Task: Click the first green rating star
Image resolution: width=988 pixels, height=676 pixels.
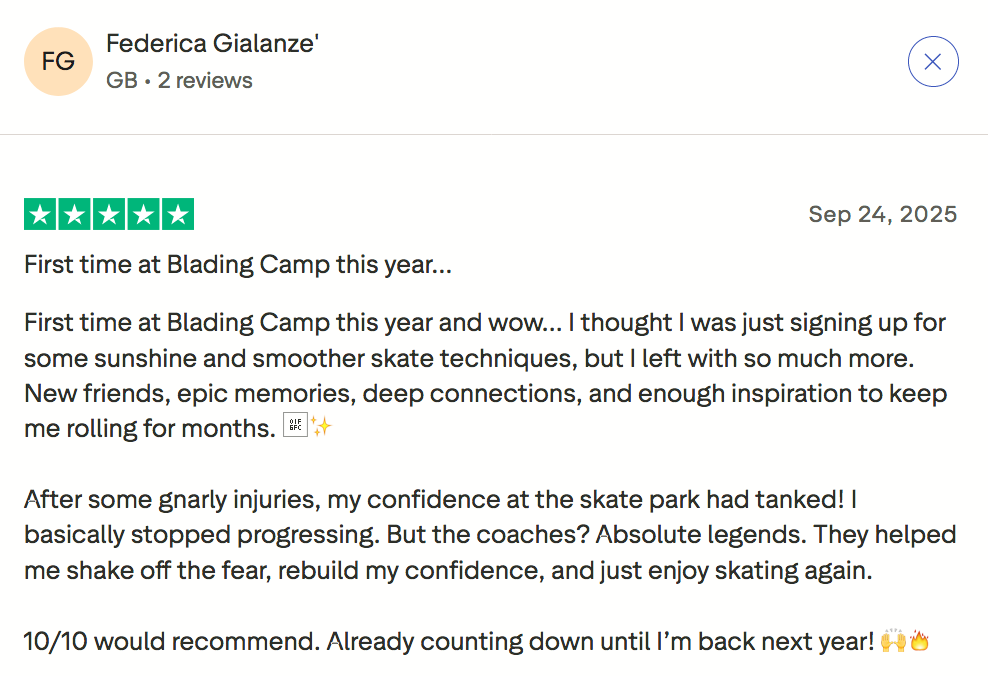Action: click(x=40, y=214)
